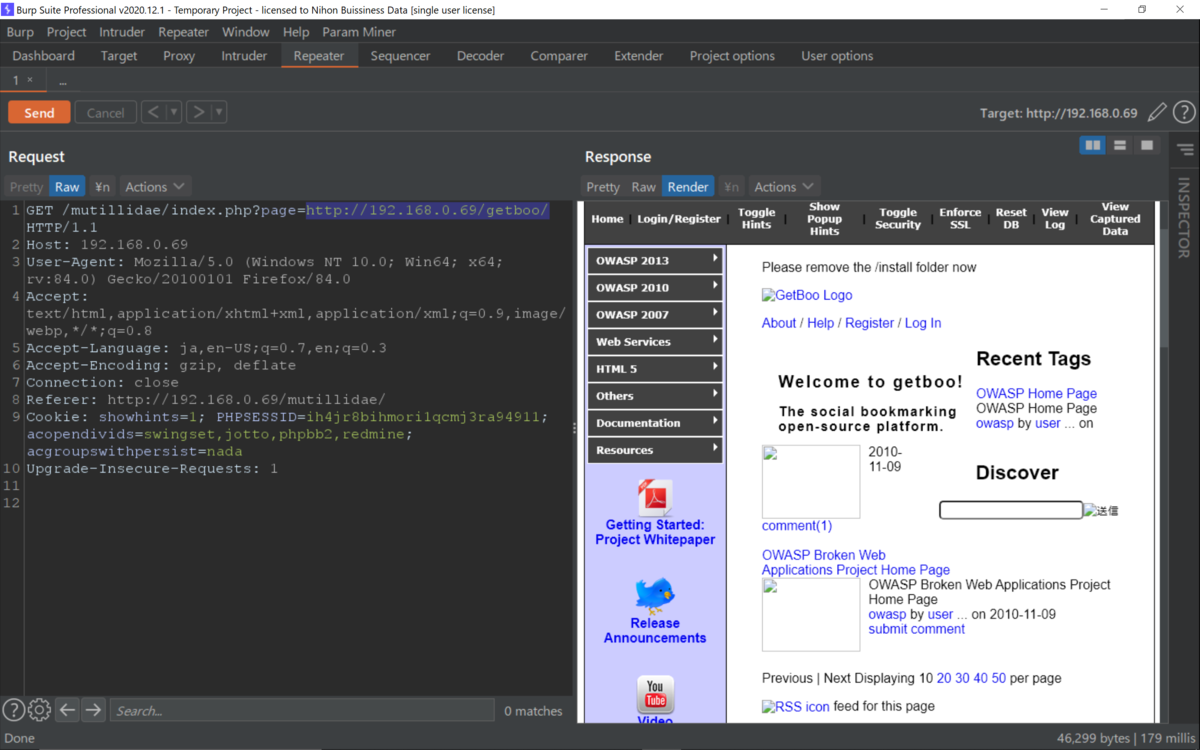Open Repeater help question-mark icon
Screen dimensions: 1200x750
point(1184,112)
